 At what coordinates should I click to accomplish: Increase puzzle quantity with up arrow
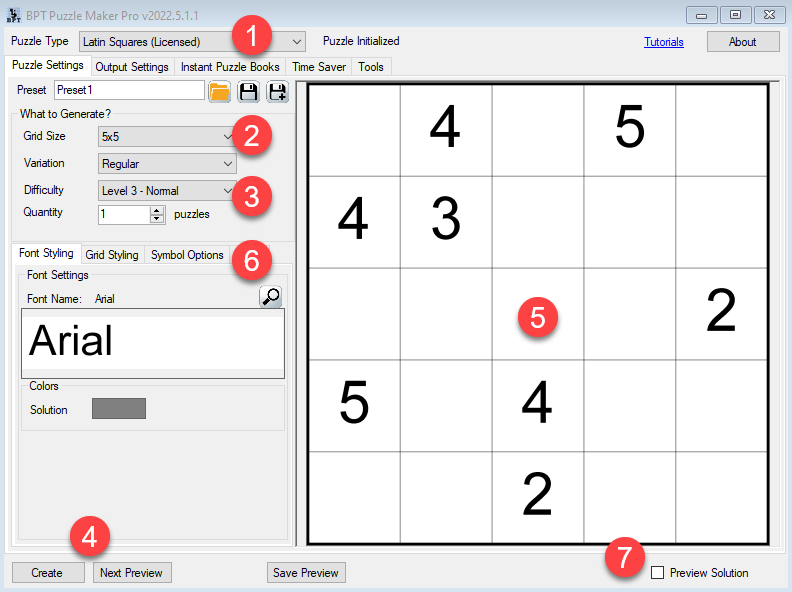156,209
